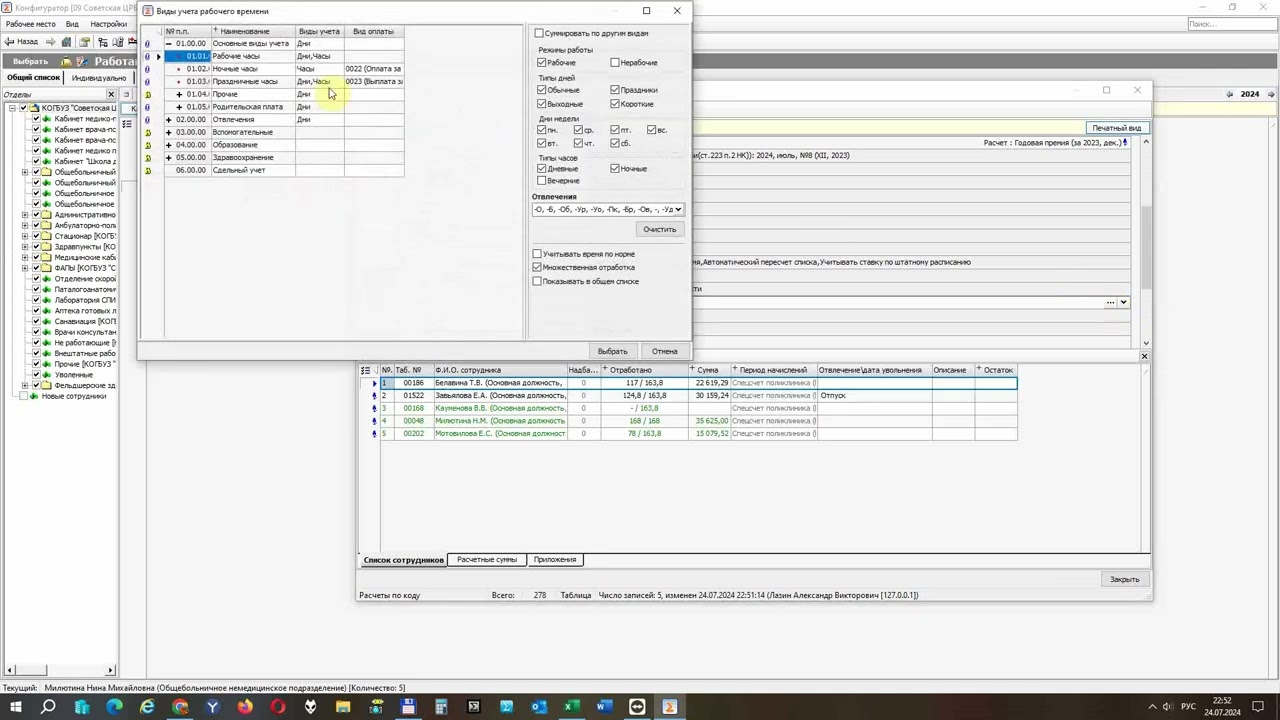Open Excel from the taskbar
1280x720 pixels.
pos(572,707)
